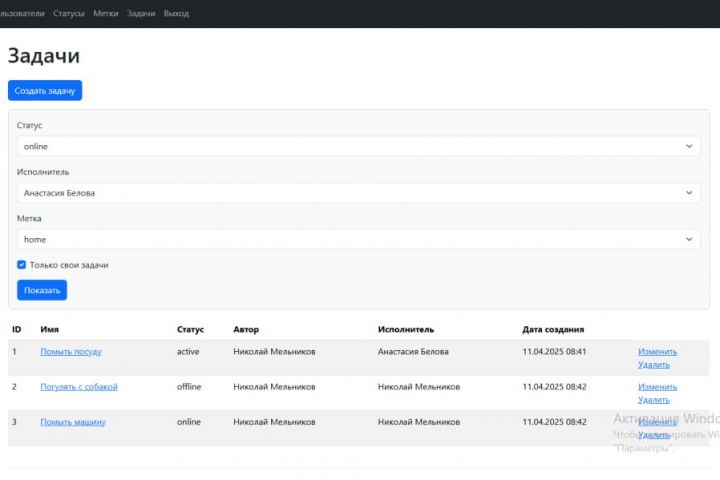Click Изменить for task 'Помыть машину'
This screenshot has width=720, height=480.
(658, 422)
